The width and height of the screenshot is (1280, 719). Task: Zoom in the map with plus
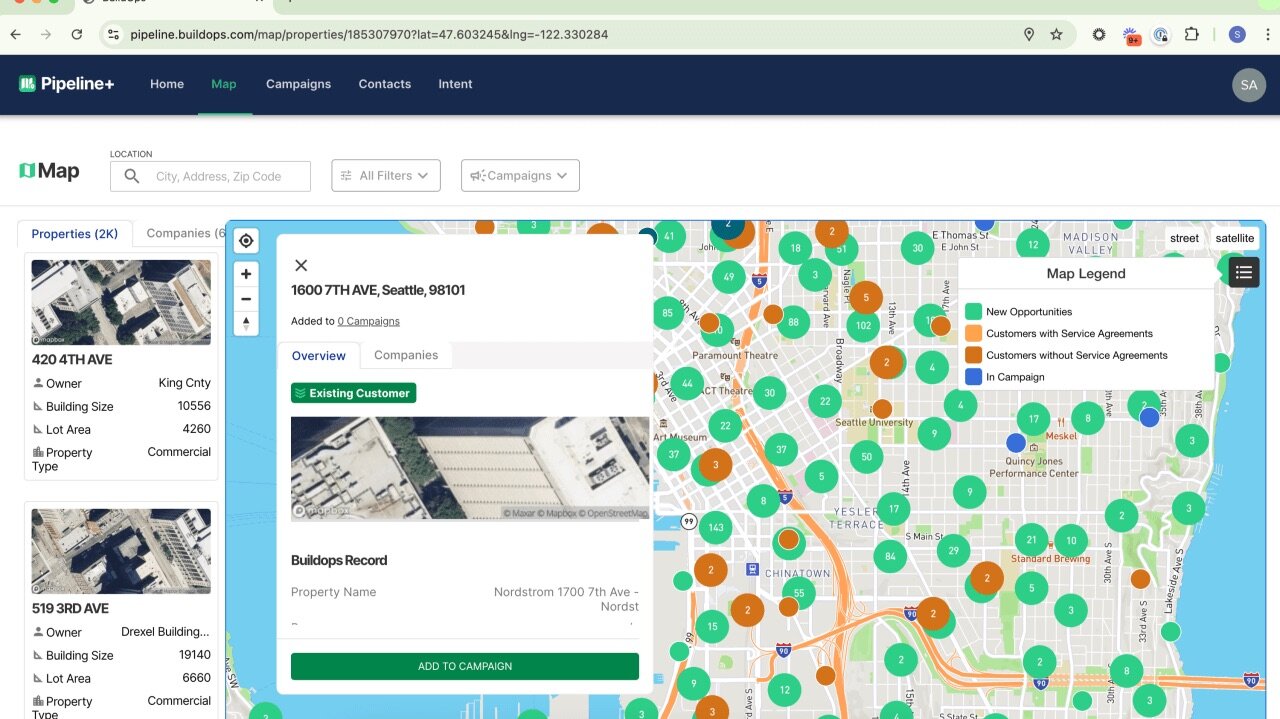246,273
